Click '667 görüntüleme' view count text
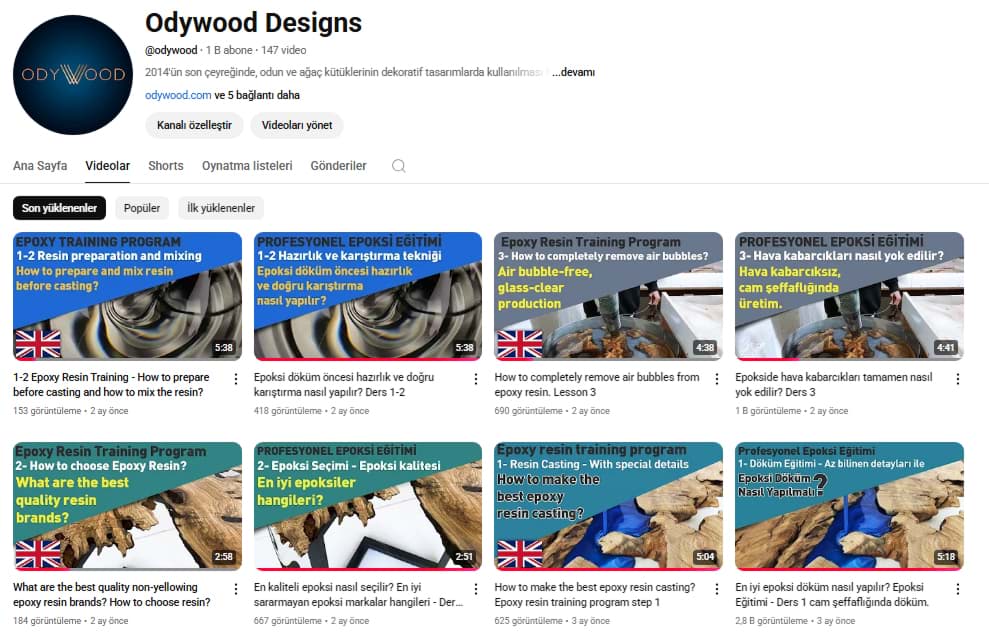This screenshot has height=635, width=989. point(288,620)
